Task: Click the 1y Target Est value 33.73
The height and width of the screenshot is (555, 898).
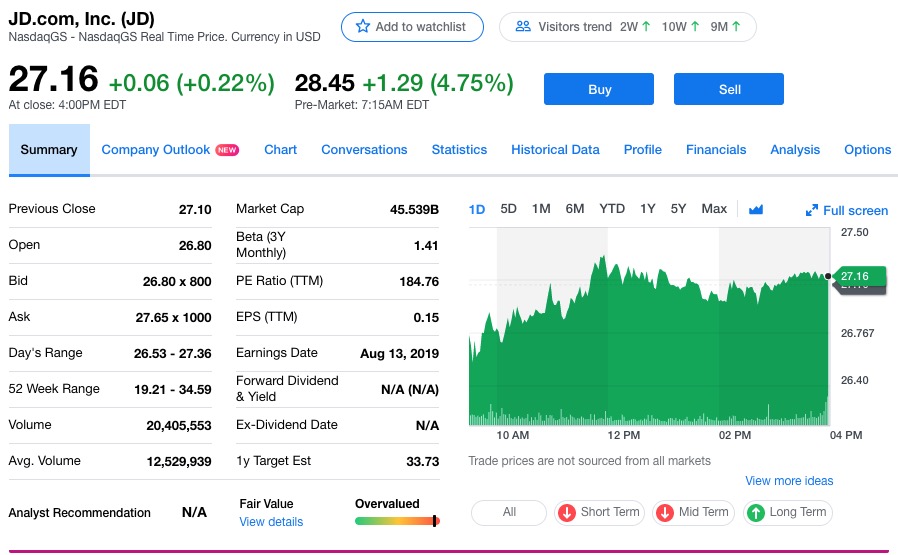Action: [x=422, y=462]
